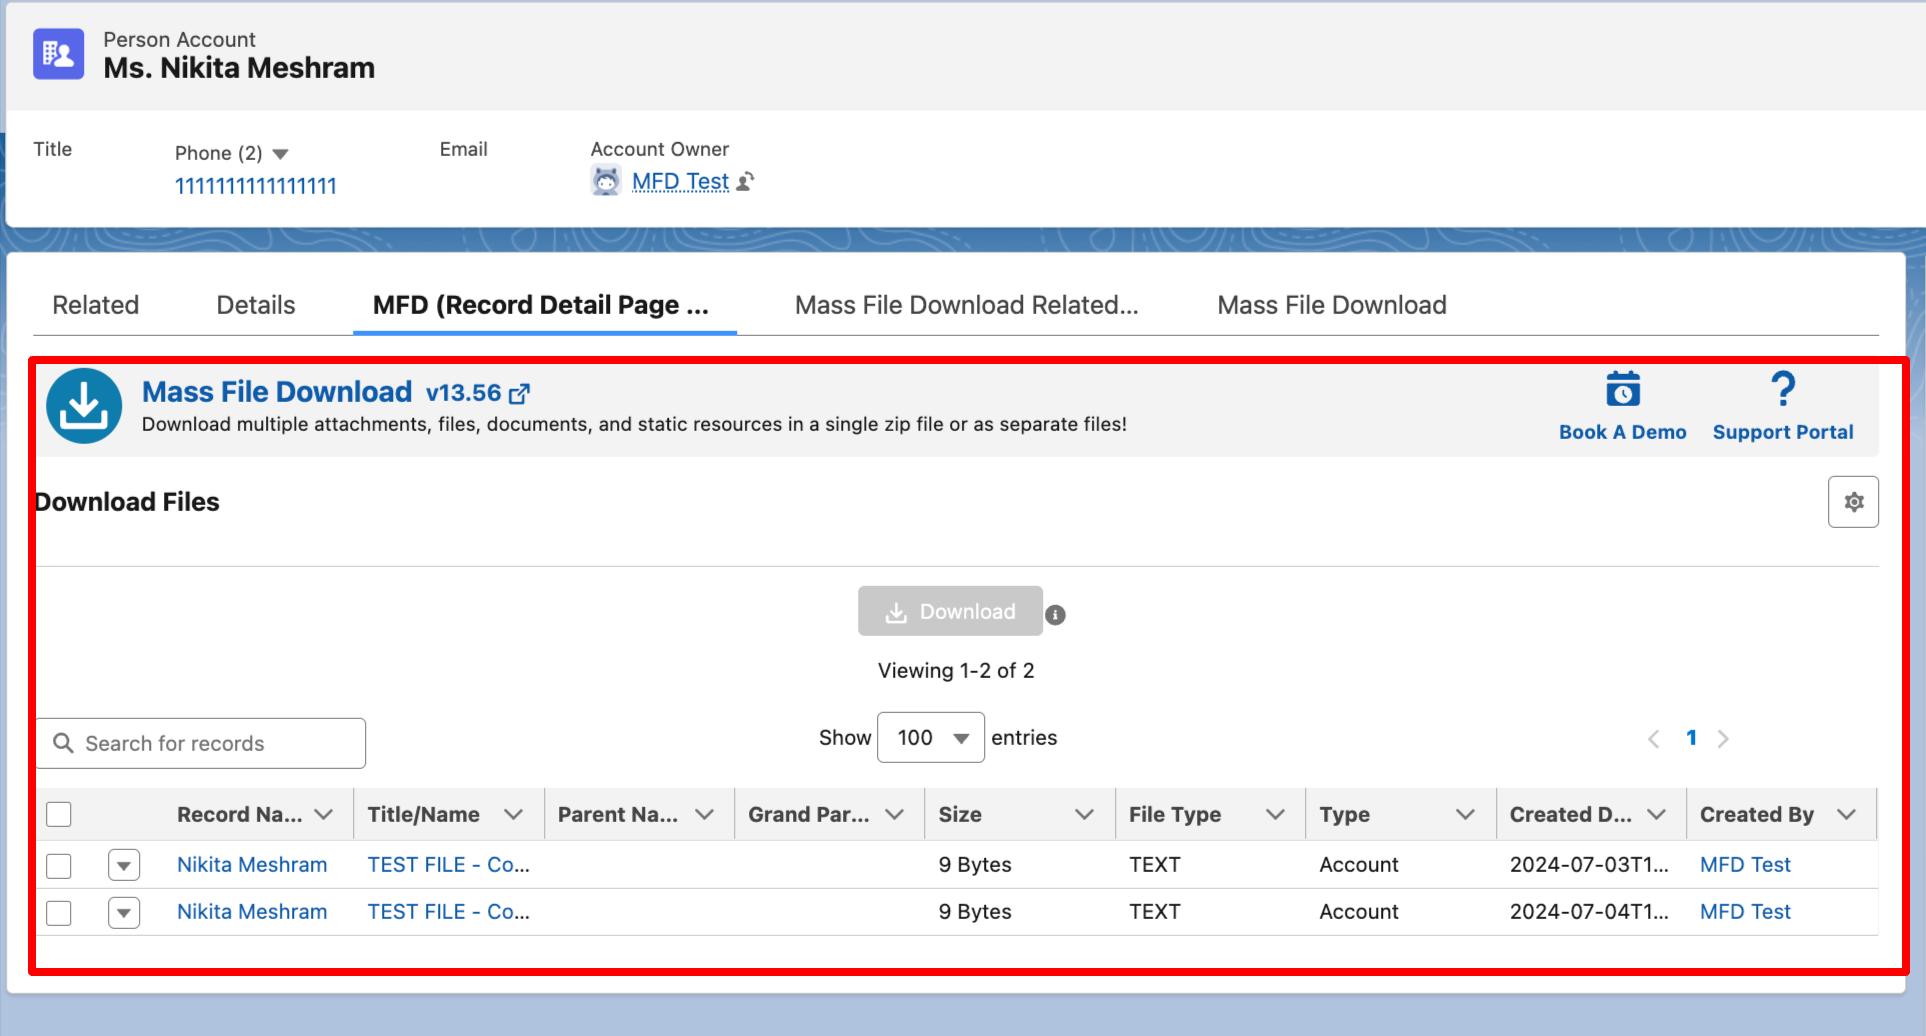The width and height of the screenshot is (1926, 1036).
Task: Click the Mass File Download logo icon
Action: point(84,406)
